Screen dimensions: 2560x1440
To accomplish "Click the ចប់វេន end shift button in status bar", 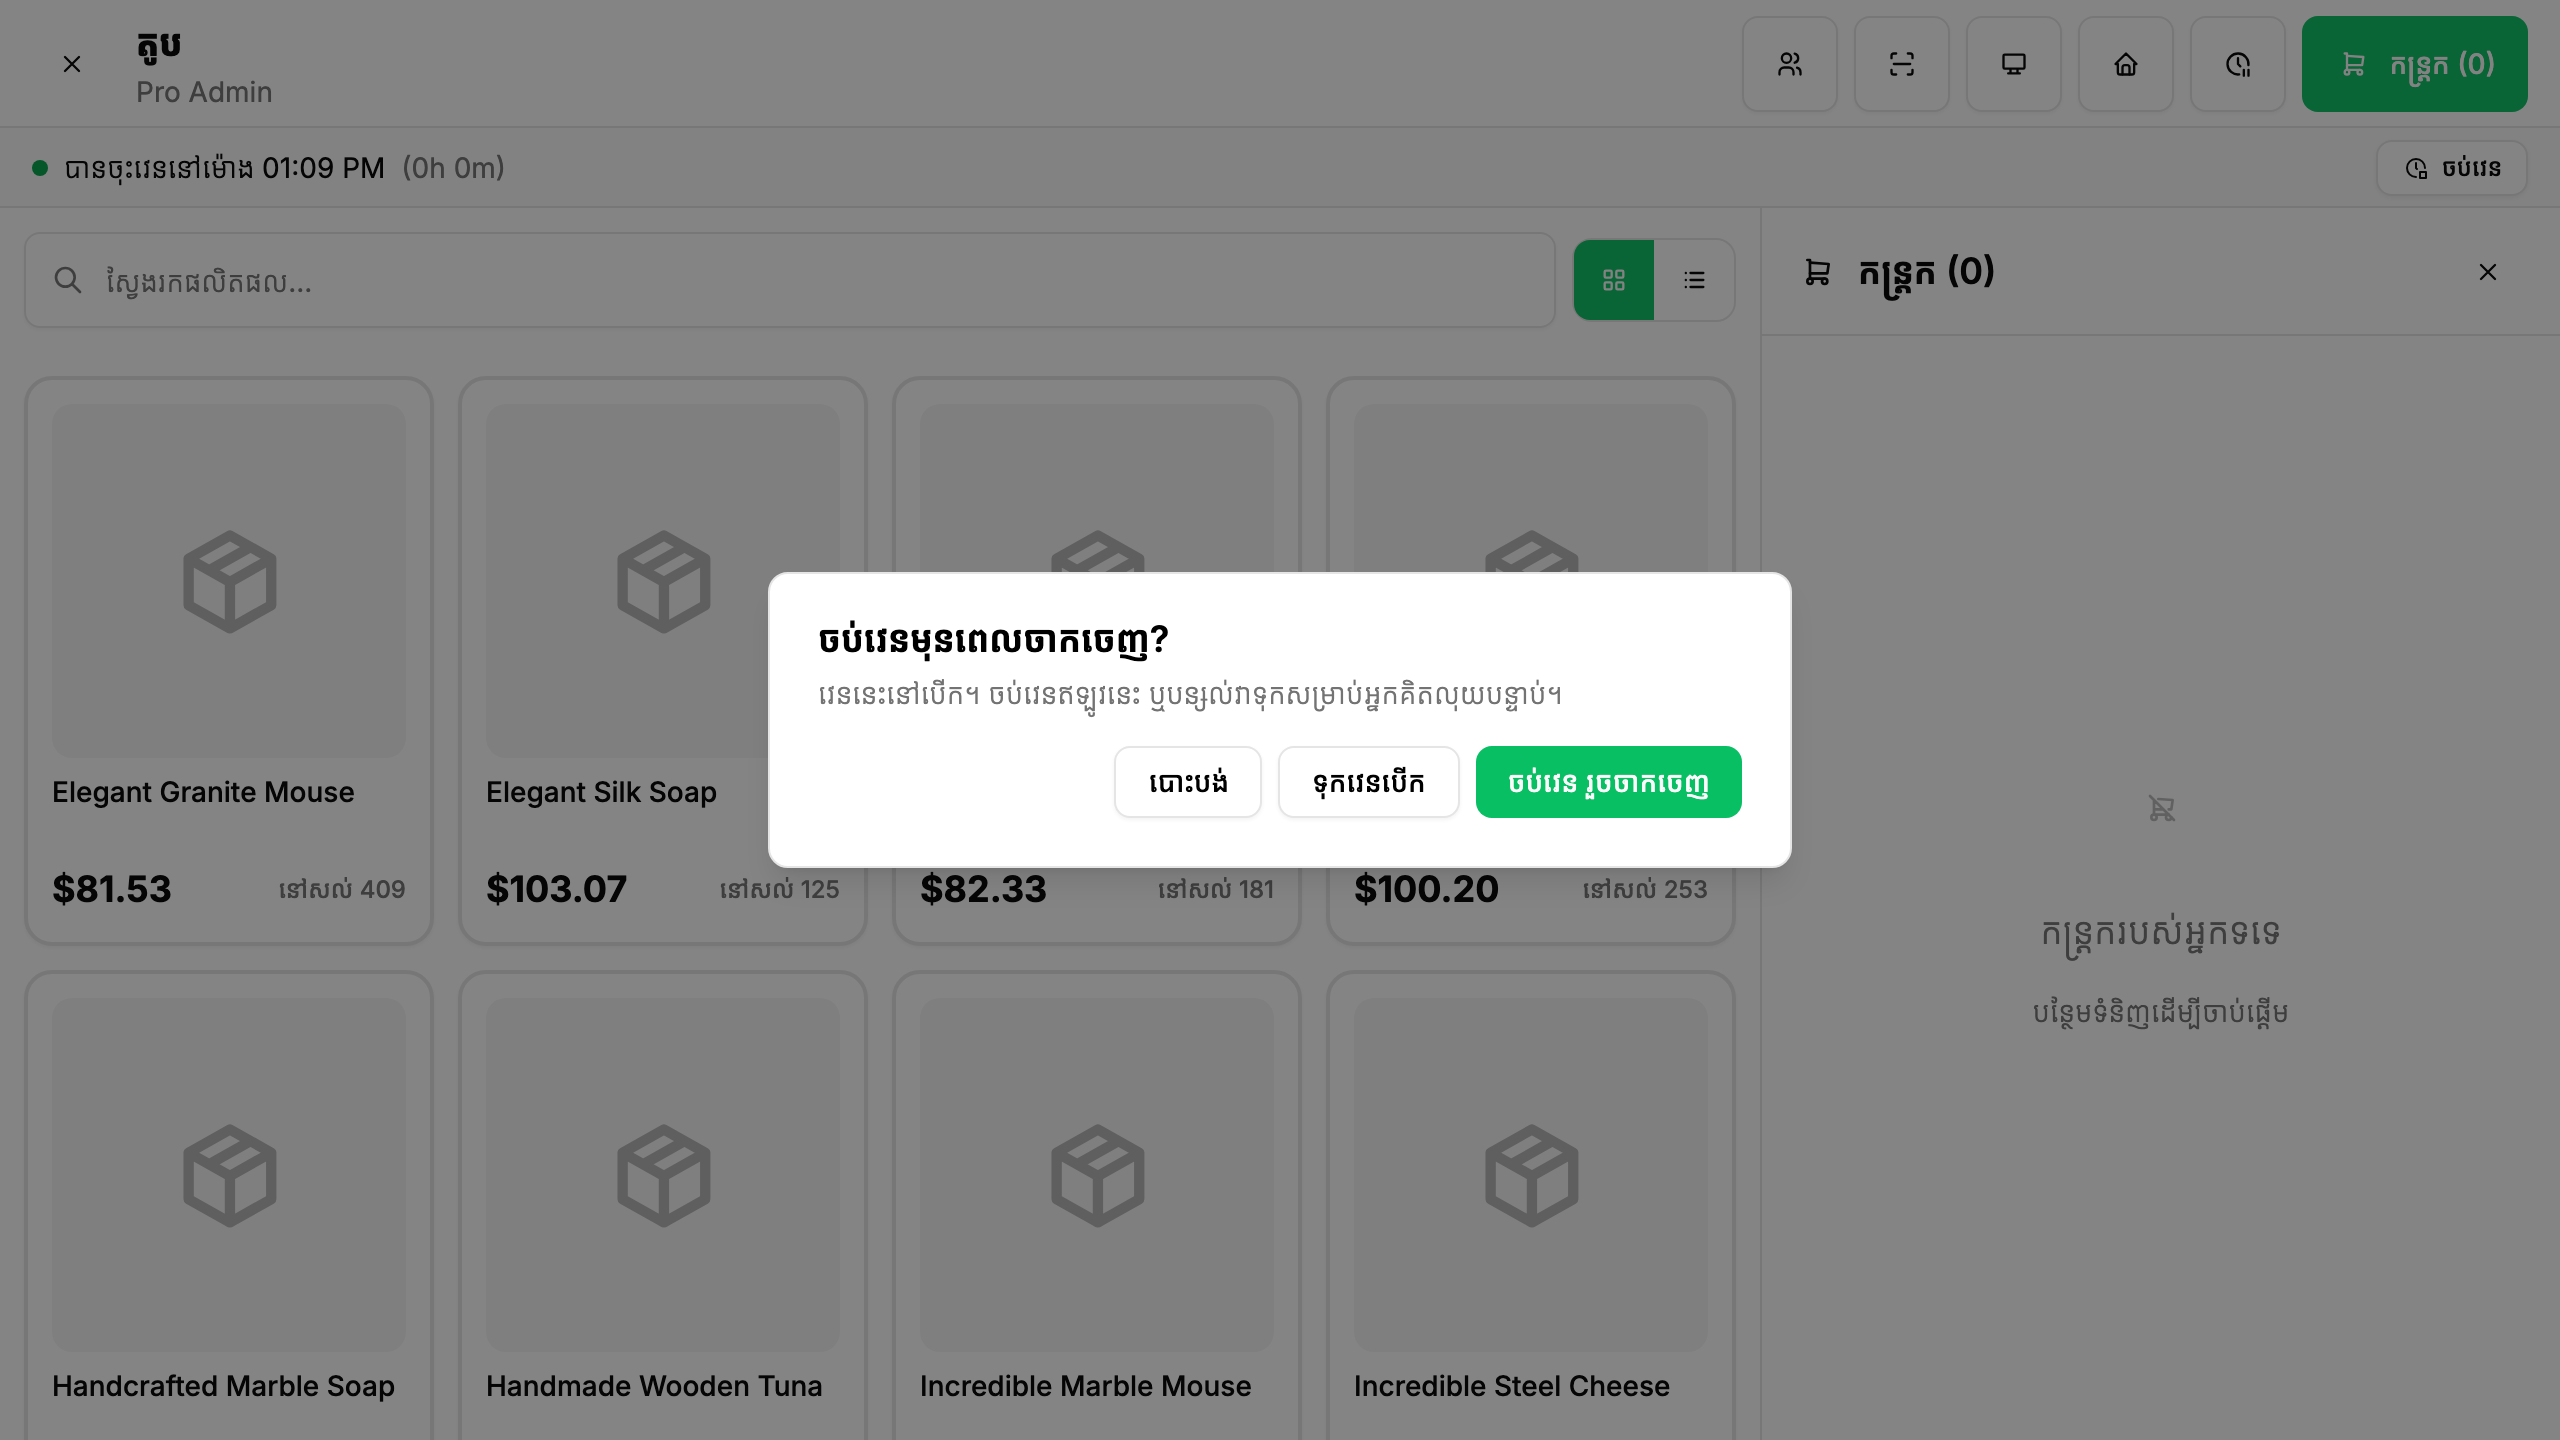I will [x=2452, y=168].
